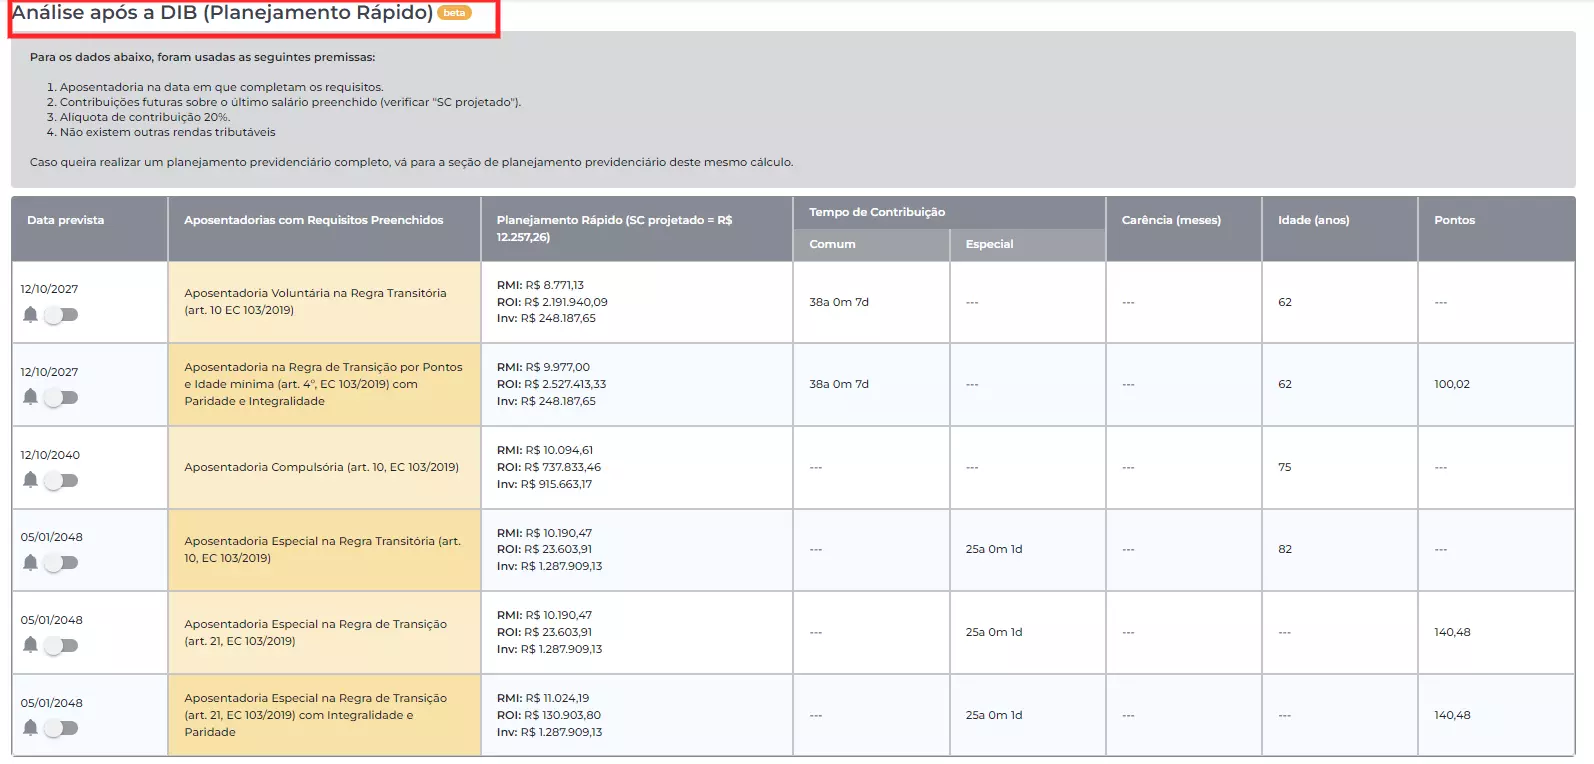Click the 'ROI: R$ 737.833,46' value
Viewport: 1594px width, 764px height.
point(548,467)
